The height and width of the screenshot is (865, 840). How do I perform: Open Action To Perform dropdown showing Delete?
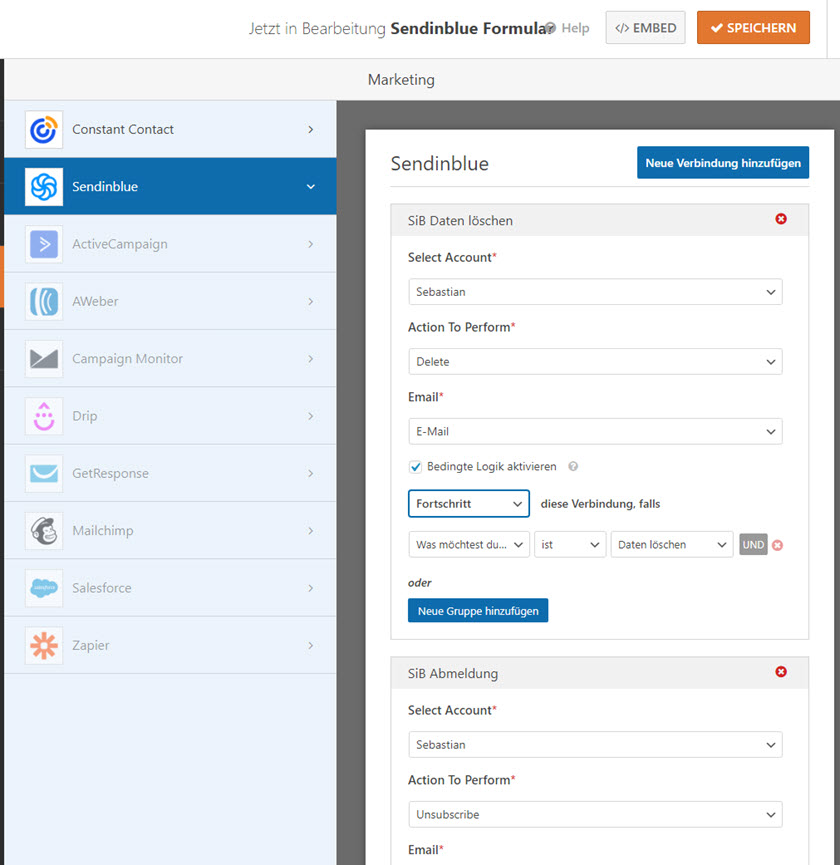tap(595, 362)
